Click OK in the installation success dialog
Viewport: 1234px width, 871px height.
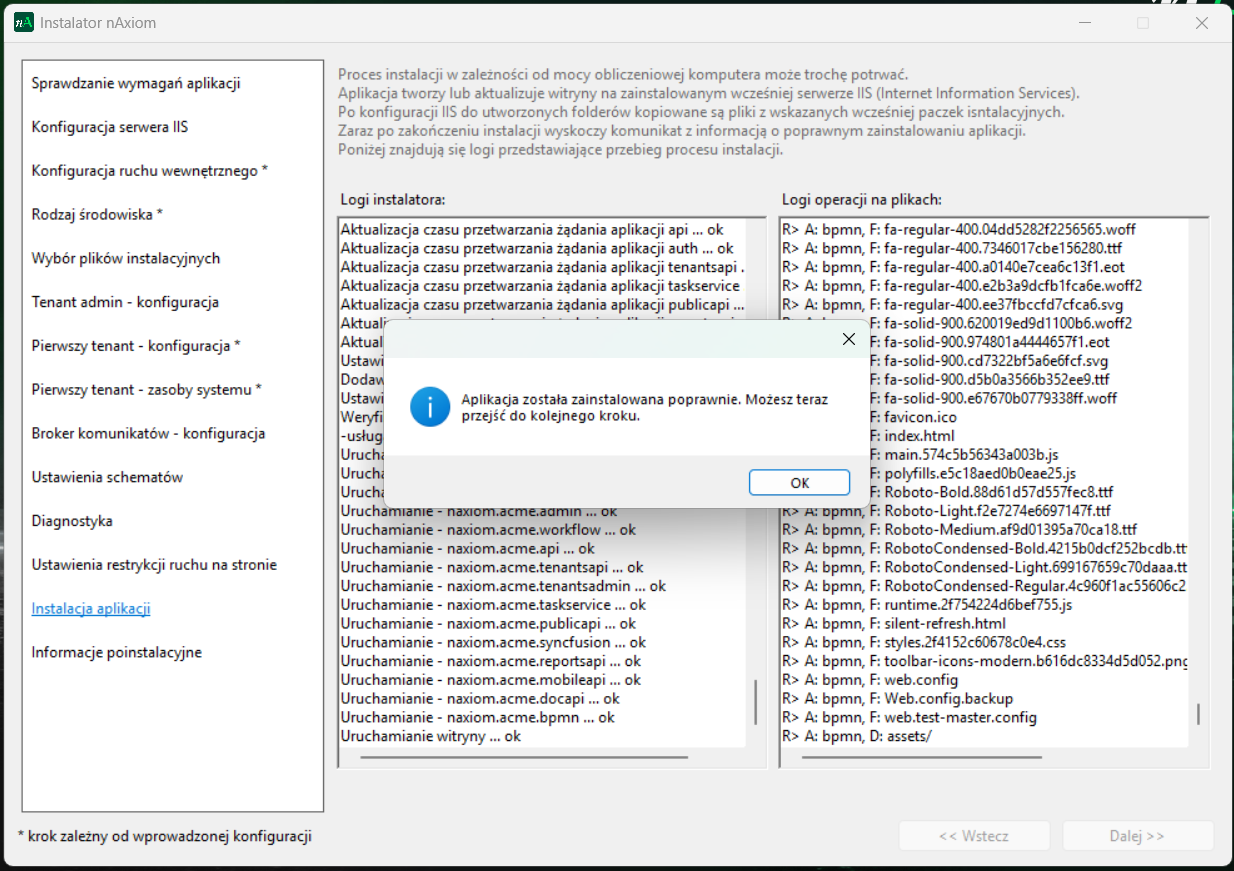point(799,482)
